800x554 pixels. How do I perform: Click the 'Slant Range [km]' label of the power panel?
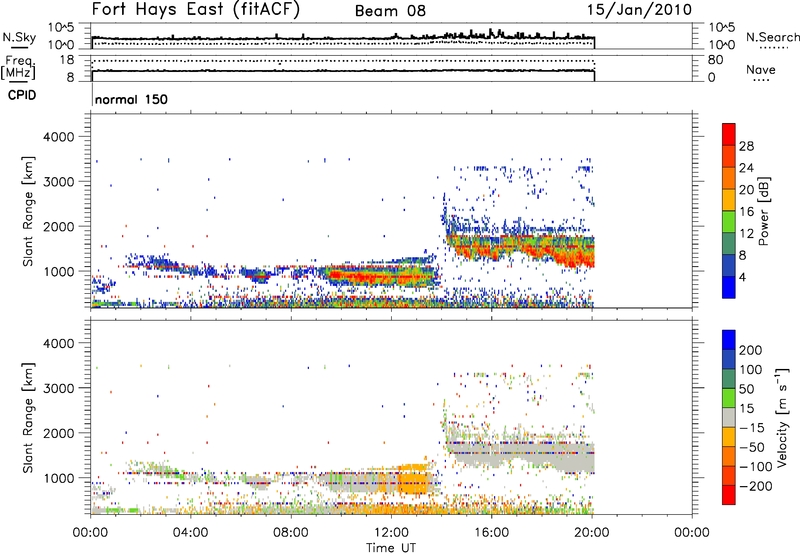pyautogui.click(x=29, y=211)
